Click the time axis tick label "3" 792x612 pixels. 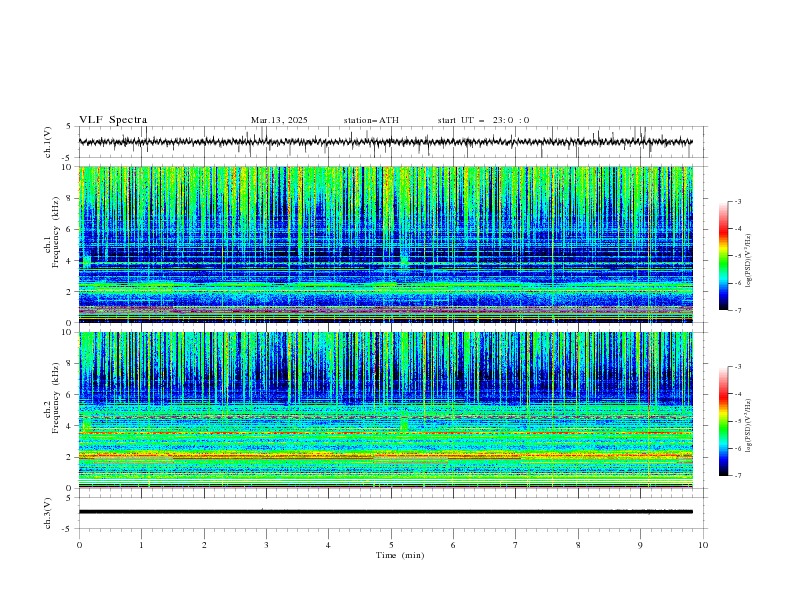(x=266, y=545)
